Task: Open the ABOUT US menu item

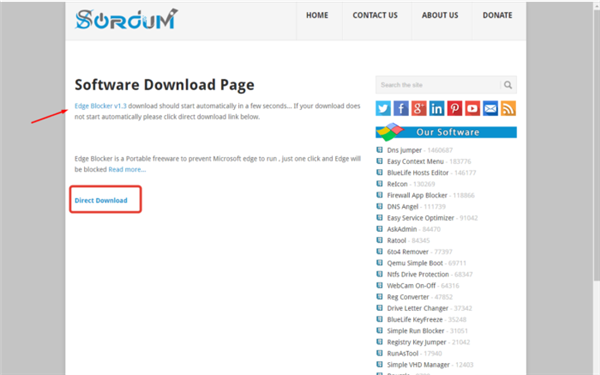Action: (440, 15)
